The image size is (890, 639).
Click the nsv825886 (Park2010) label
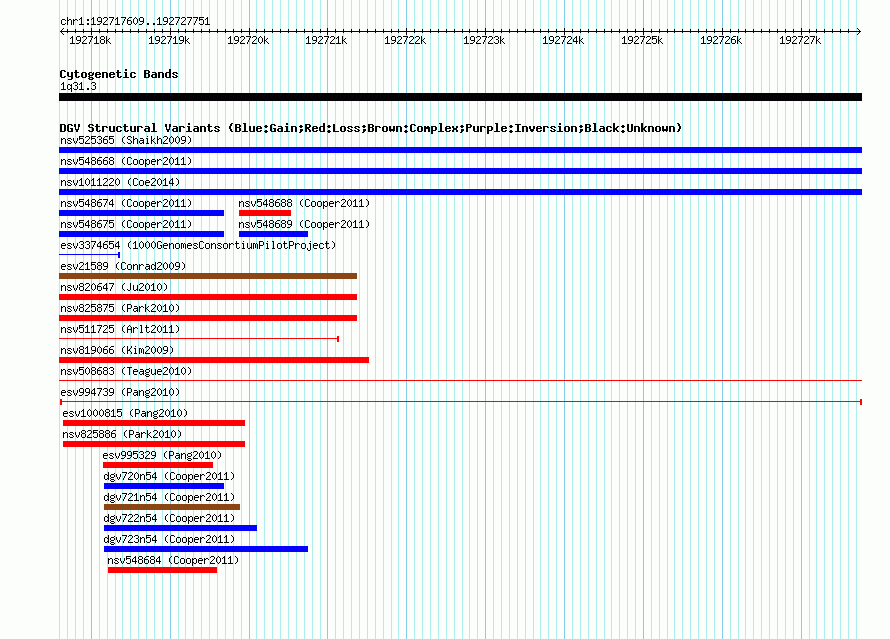point(122,434)
